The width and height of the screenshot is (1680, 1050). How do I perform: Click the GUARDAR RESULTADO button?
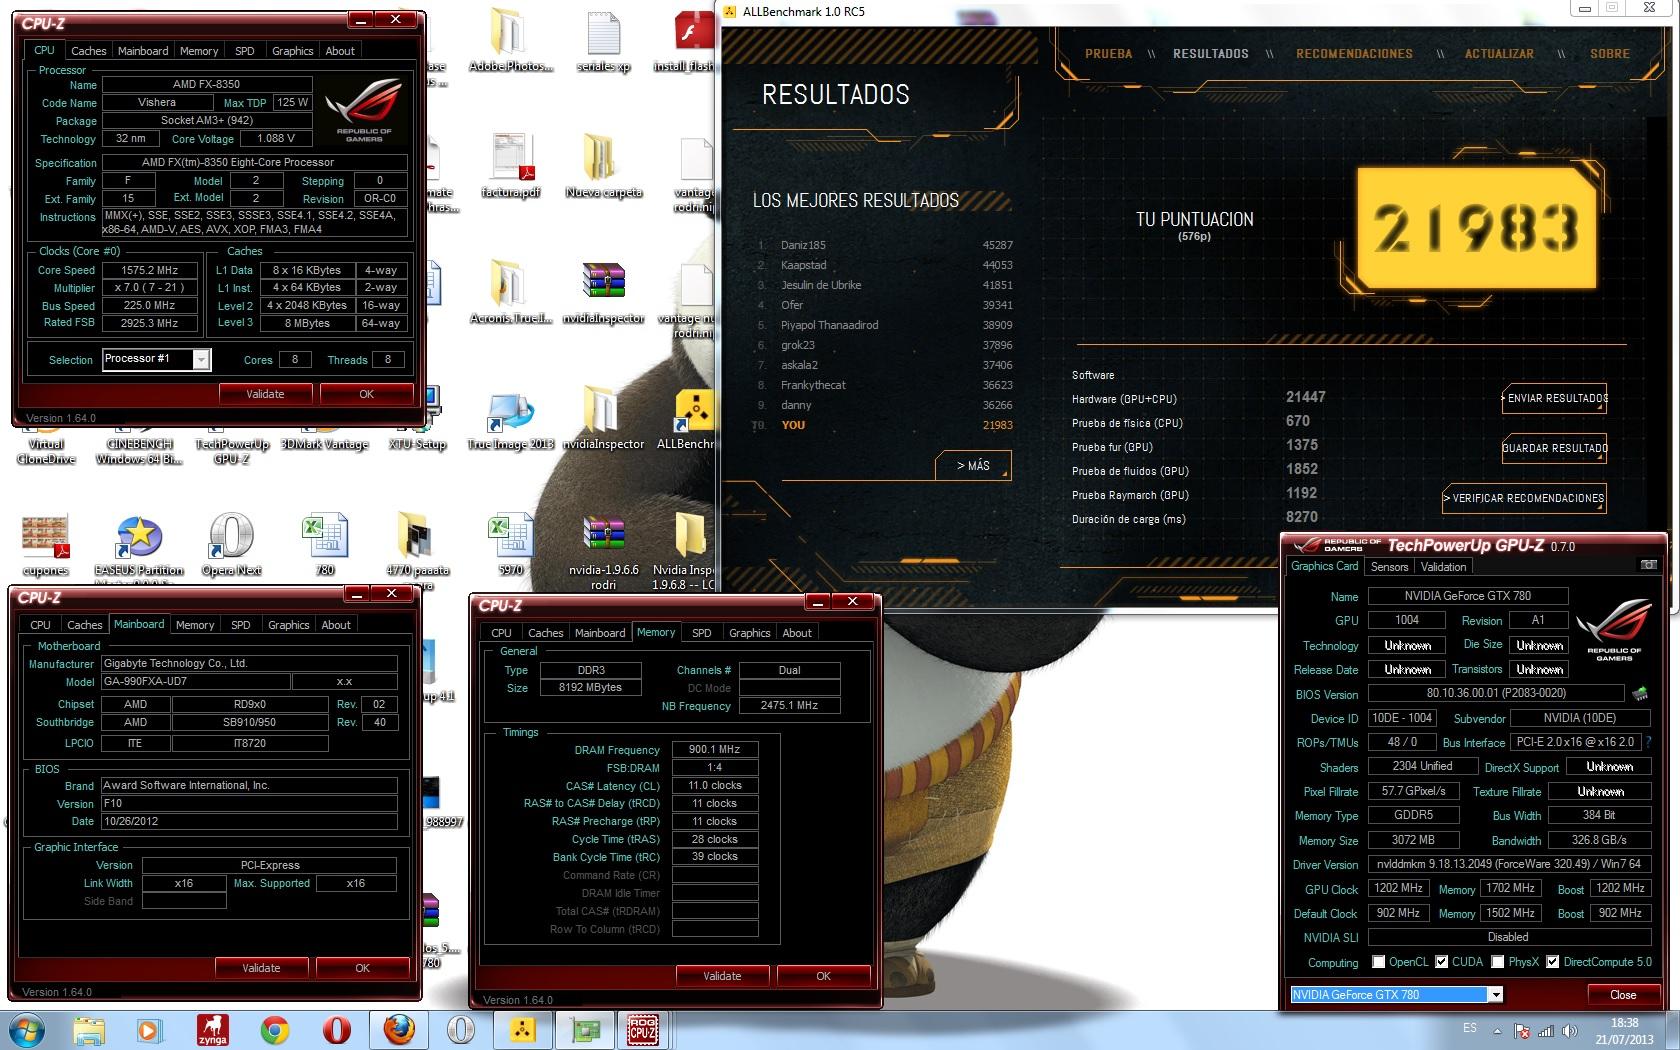1554,448
